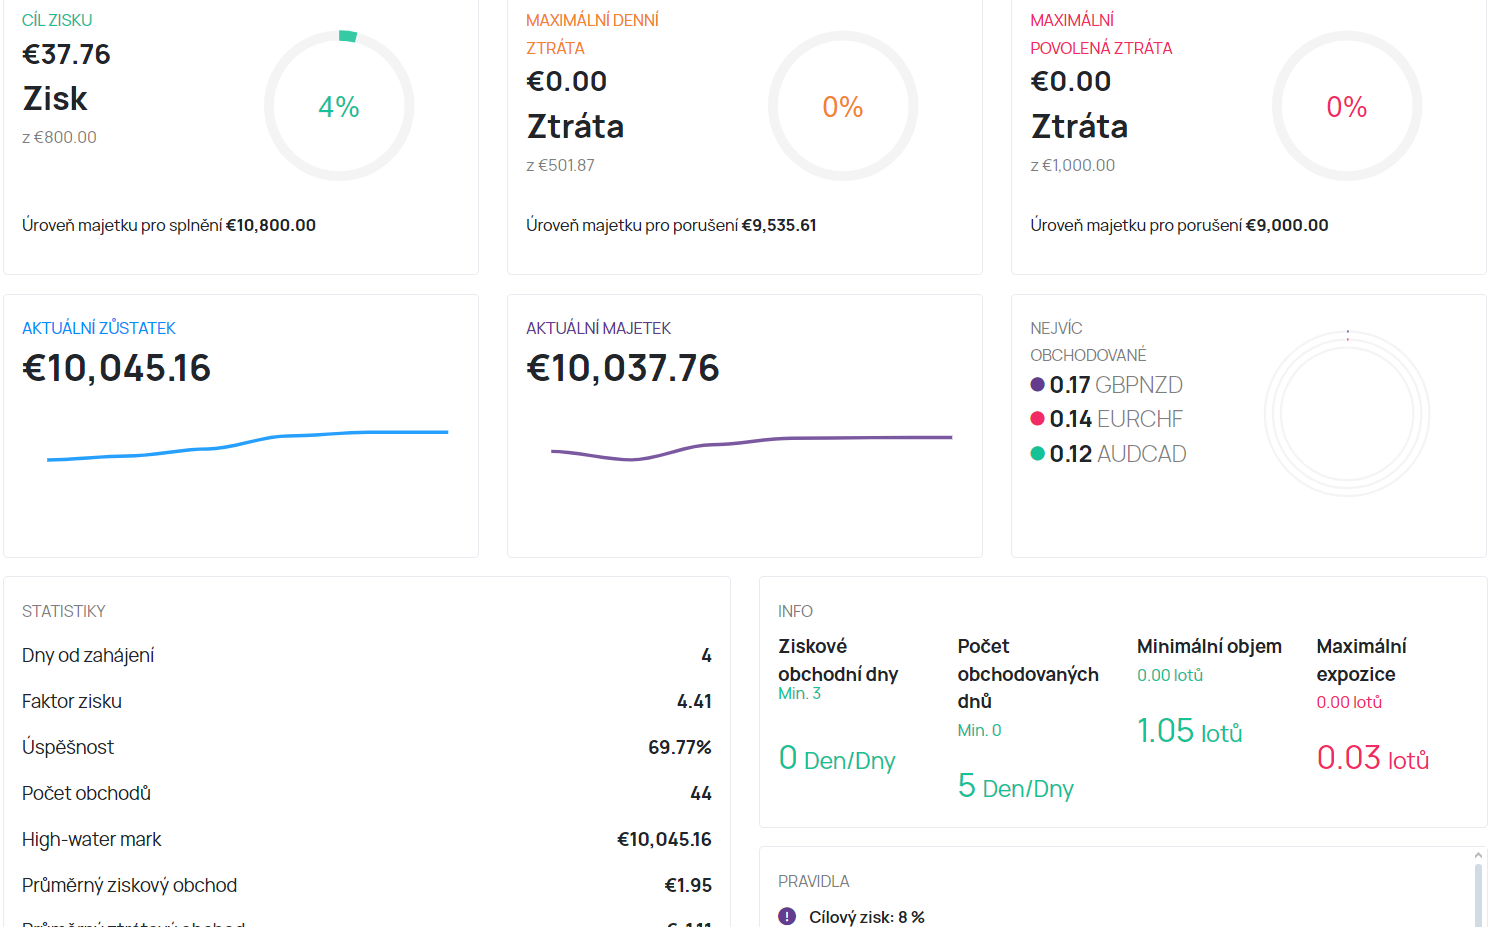Click the Minimální objem 1.05 lotů value
This screenshot has height=927, width=1492.
pyautogui.click(x=1189, y=731)
